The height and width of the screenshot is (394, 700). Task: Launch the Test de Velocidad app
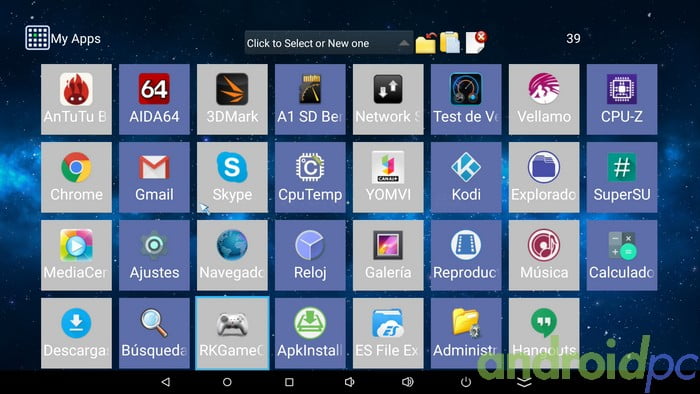pos(466,99)
